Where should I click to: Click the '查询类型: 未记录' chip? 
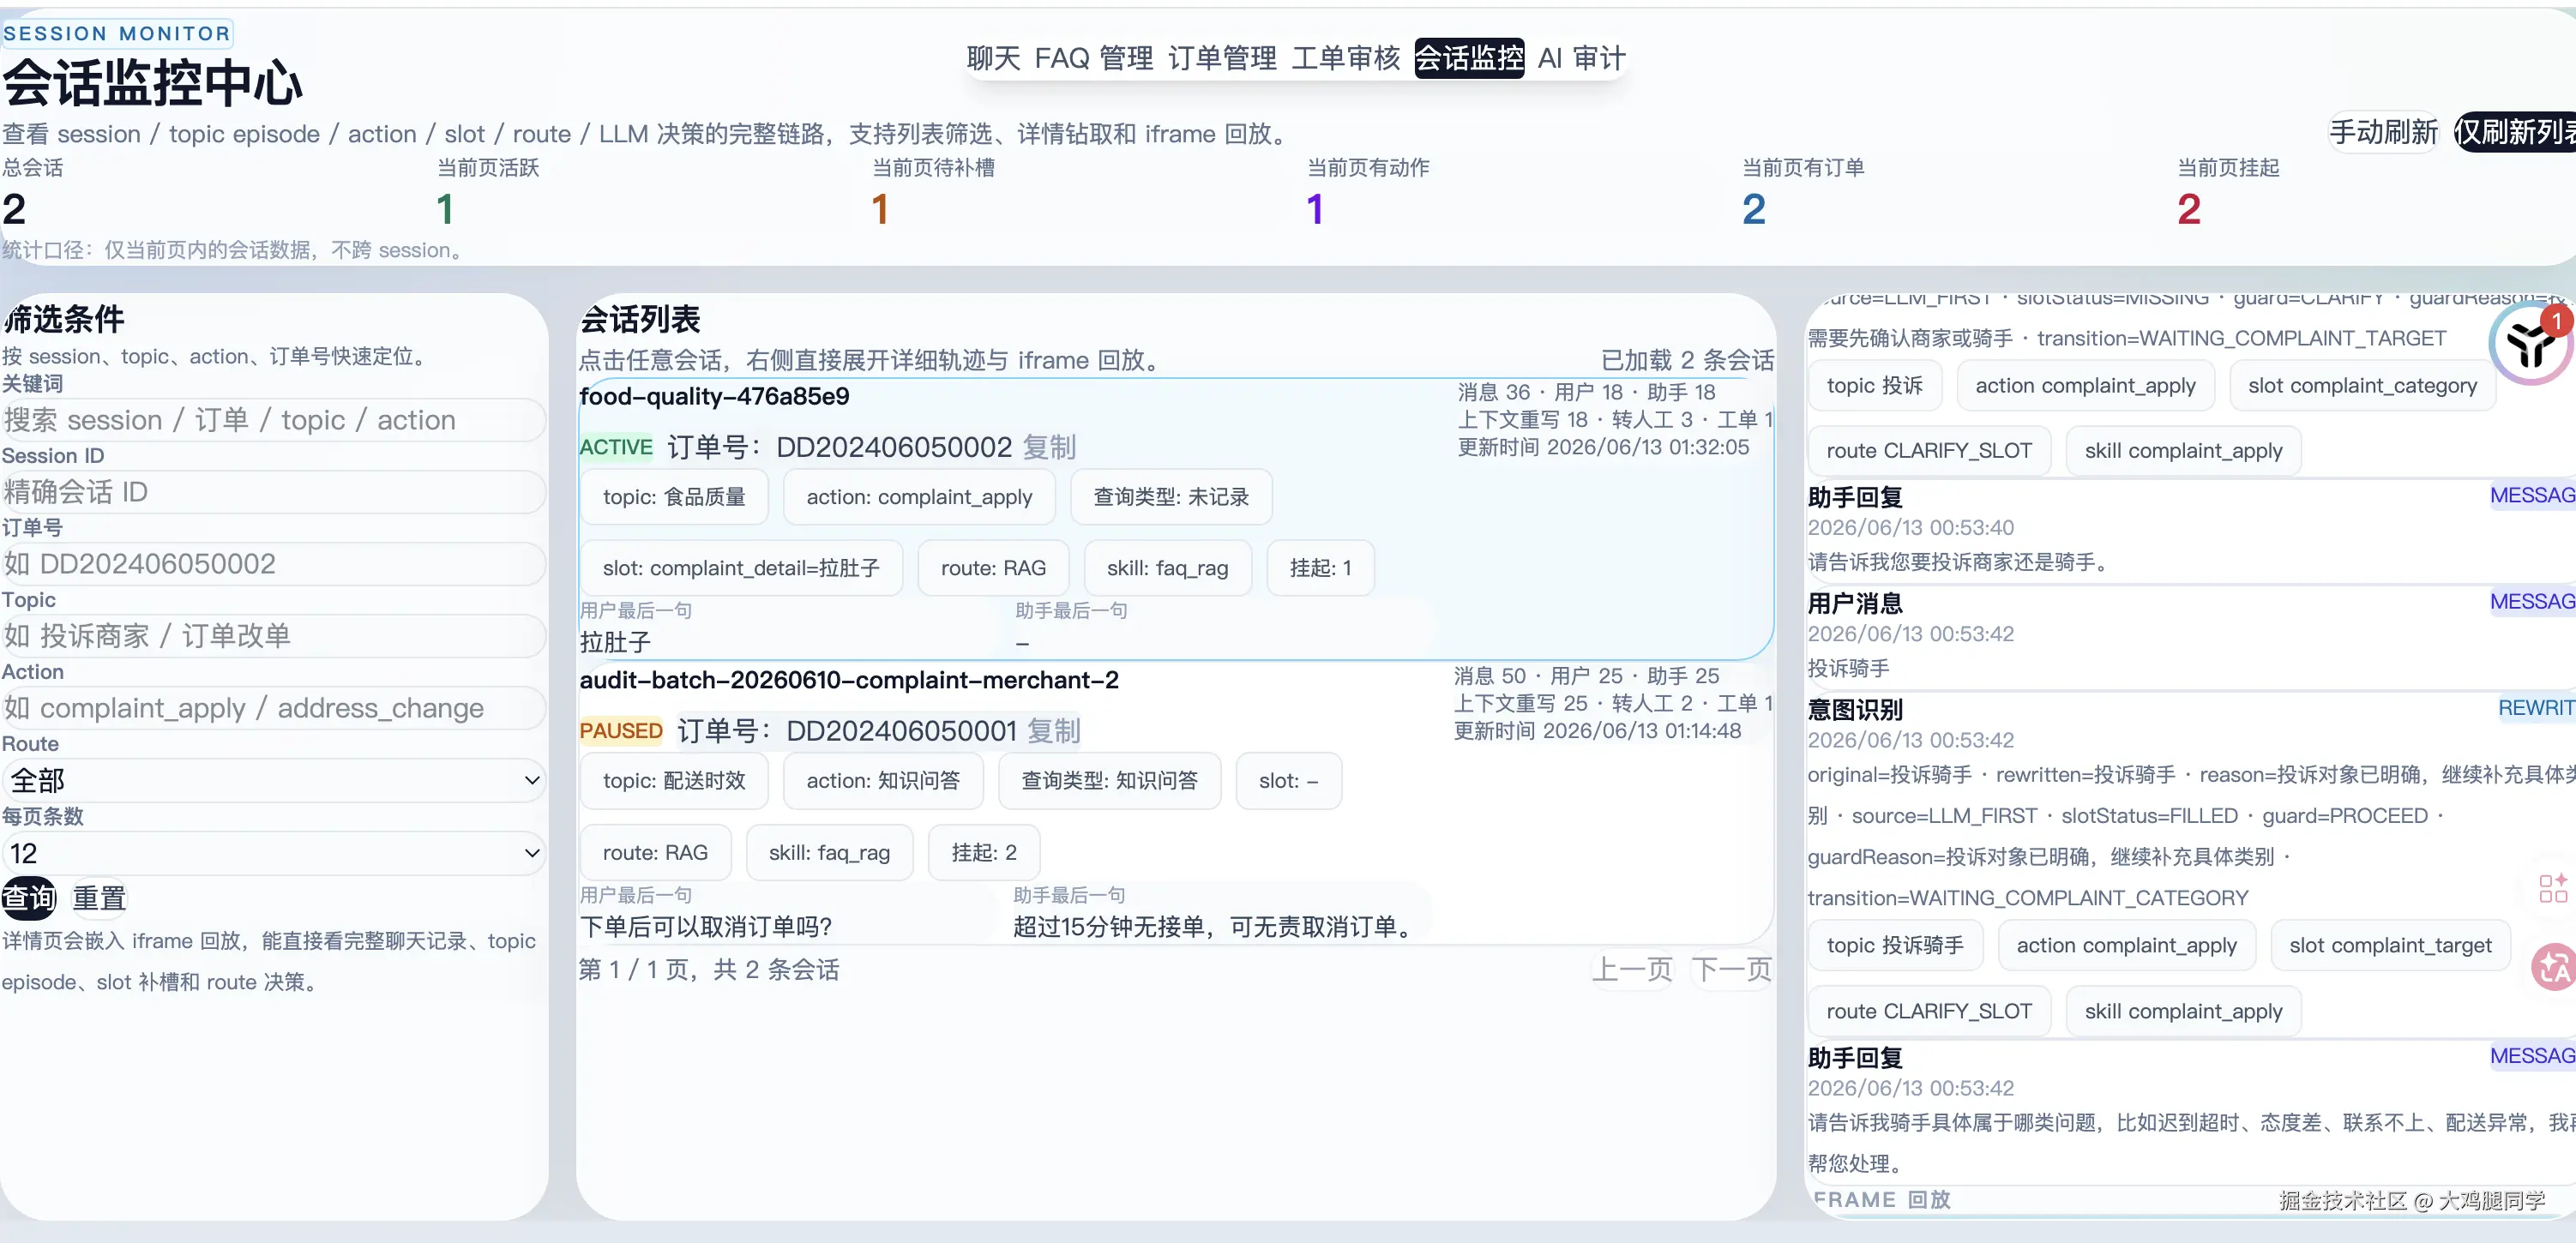(x=1171, y=497)
